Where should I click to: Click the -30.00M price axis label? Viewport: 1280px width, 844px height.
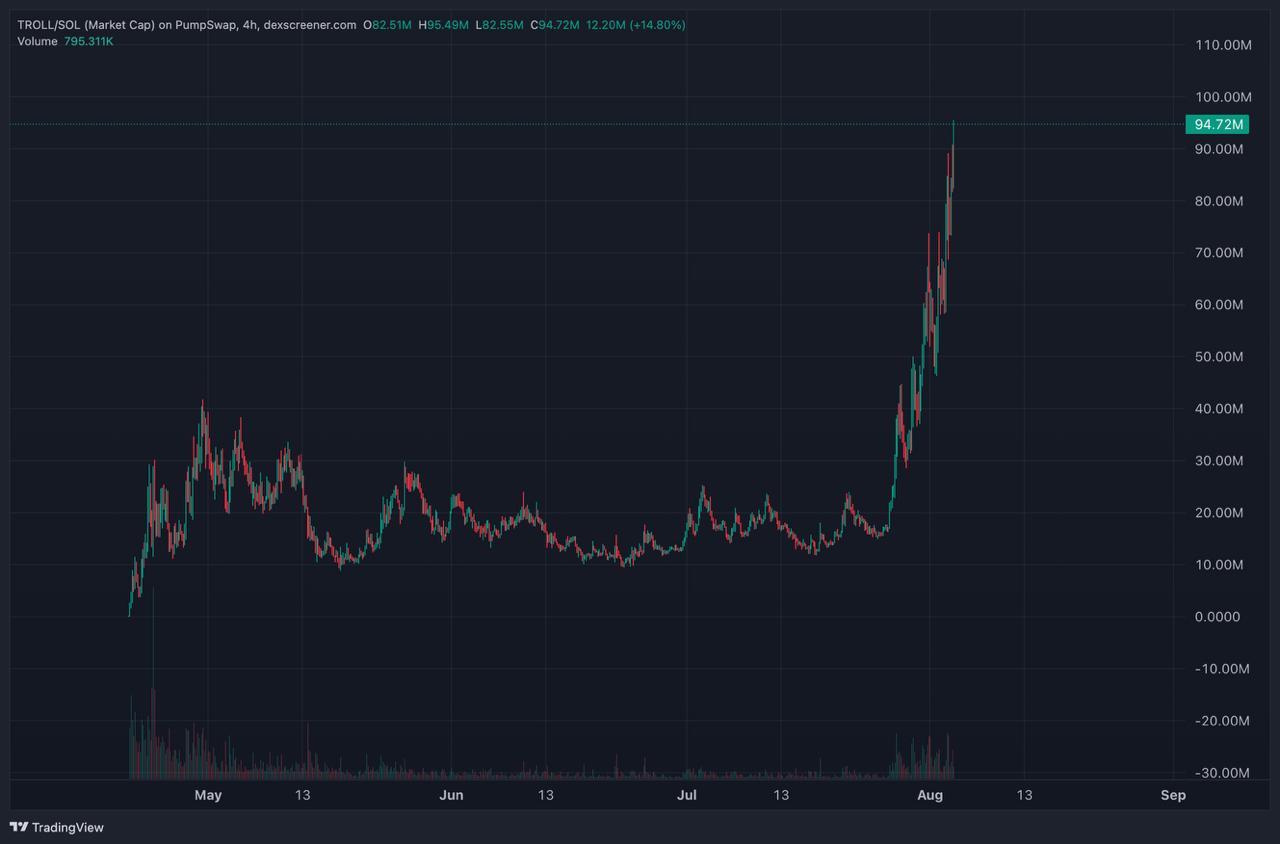(1220, 773)
